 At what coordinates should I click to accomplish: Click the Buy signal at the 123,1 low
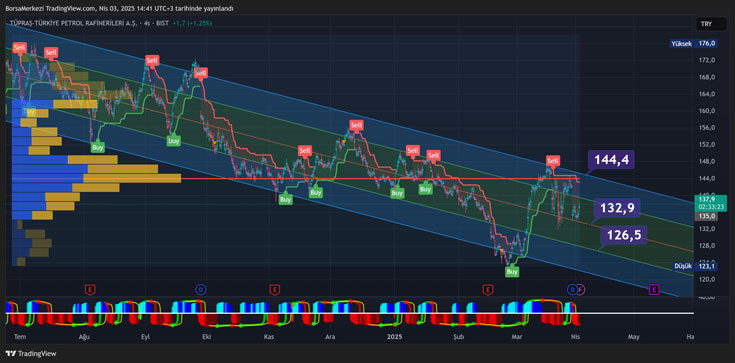click(x=512, y=272)
